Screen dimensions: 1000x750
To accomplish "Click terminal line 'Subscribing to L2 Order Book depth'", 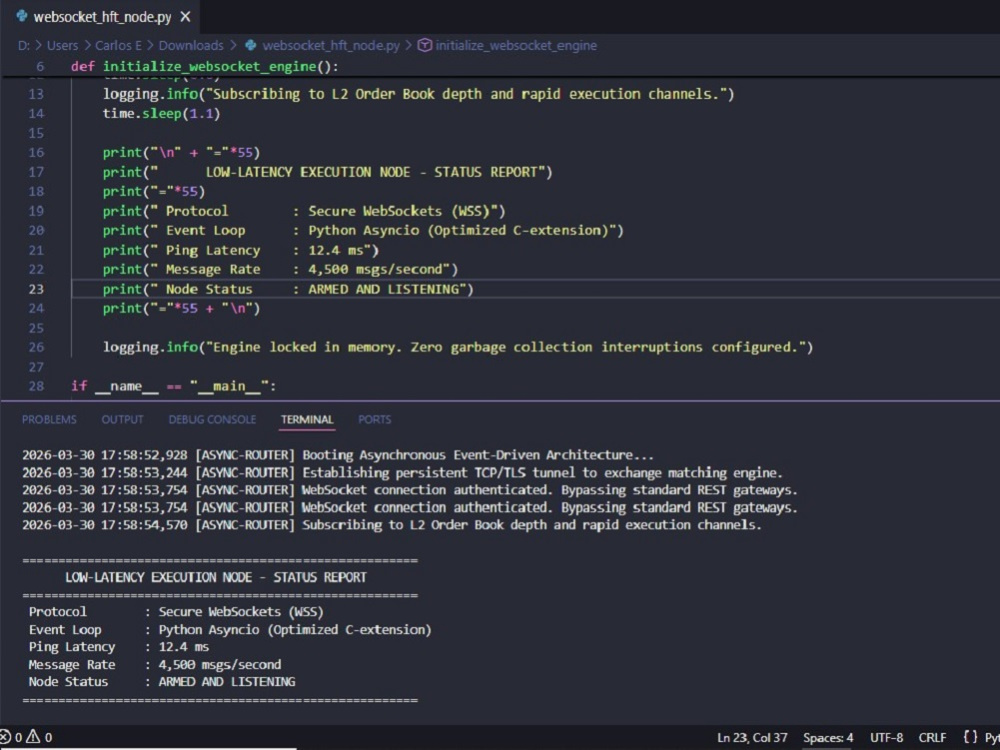I will click(392, 525).
